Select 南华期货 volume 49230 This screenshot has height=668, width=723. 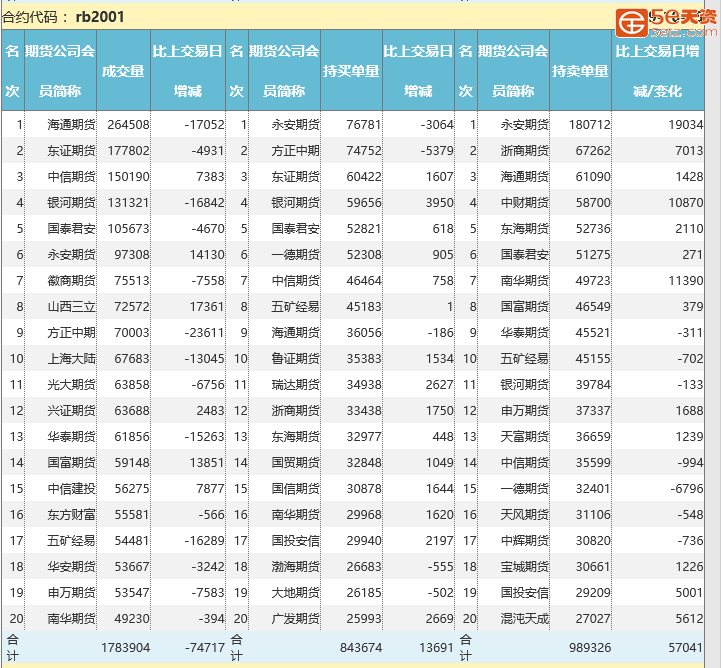pyautogui.click(x=132, y=619)
